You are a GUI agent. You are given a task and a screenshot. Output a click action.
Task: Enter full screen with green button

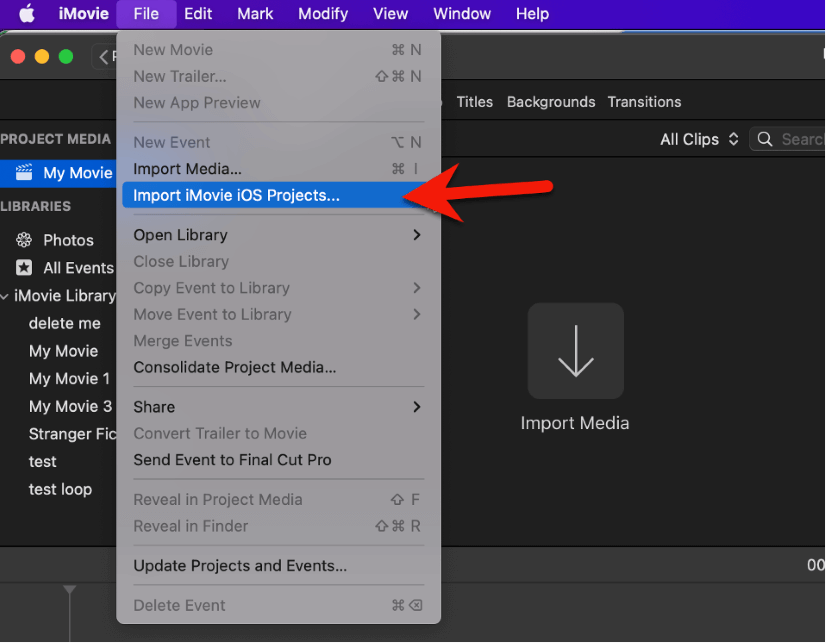pyautogui.click(x=66, y=56)
